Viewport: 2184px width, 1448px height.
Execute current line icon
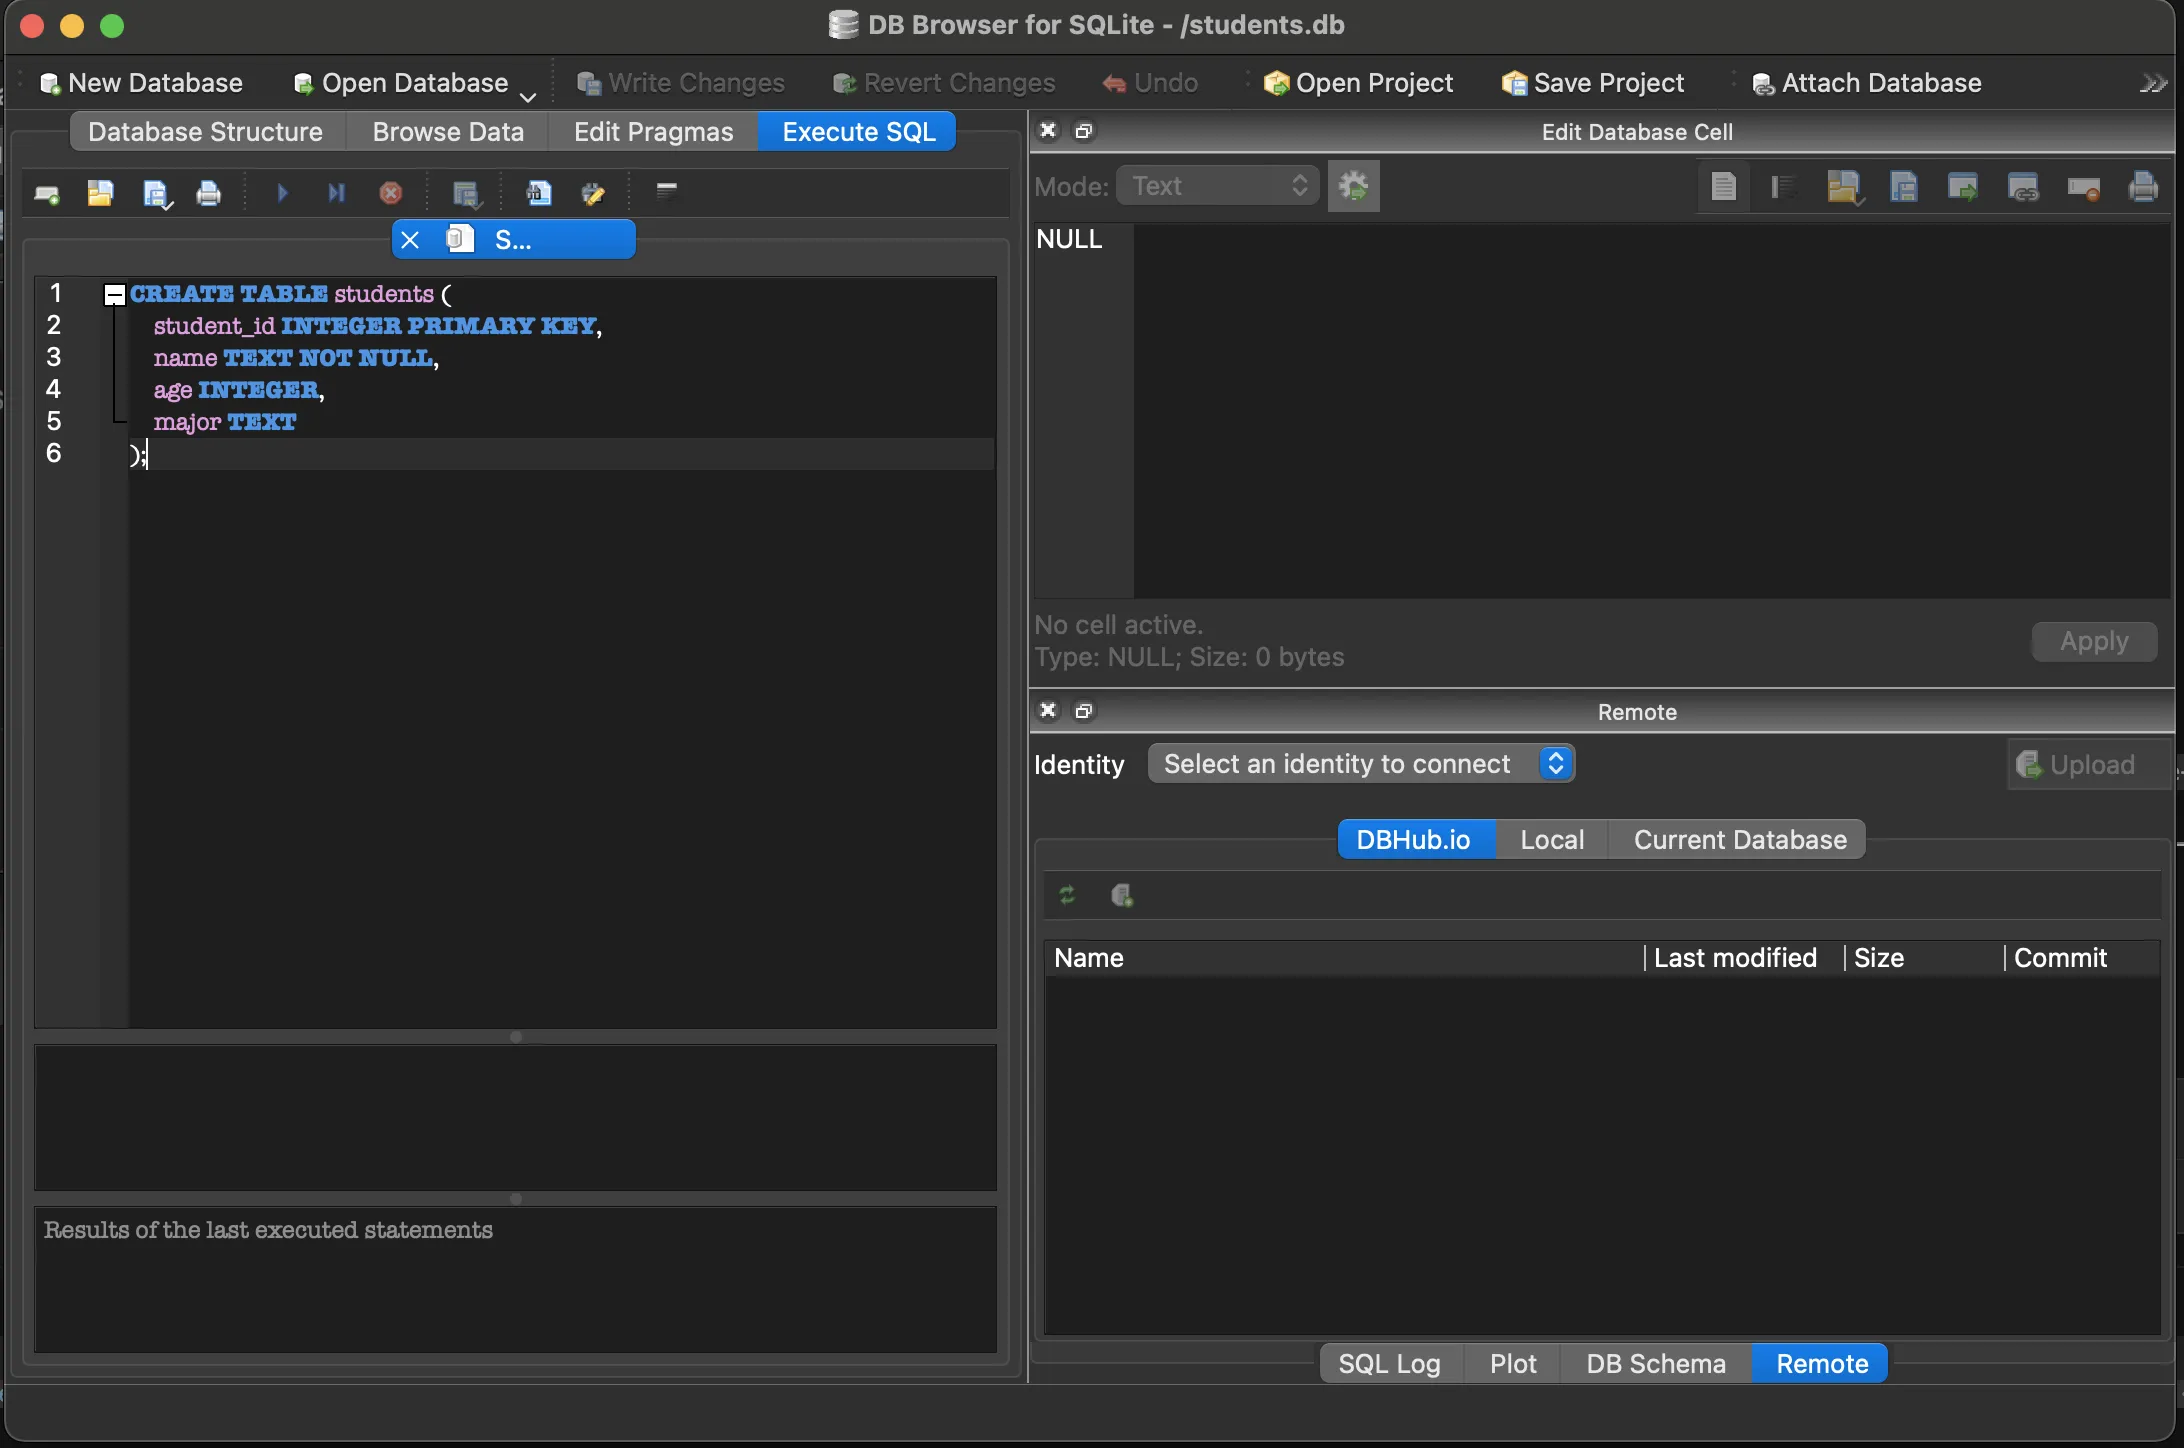tap(336, 193)
